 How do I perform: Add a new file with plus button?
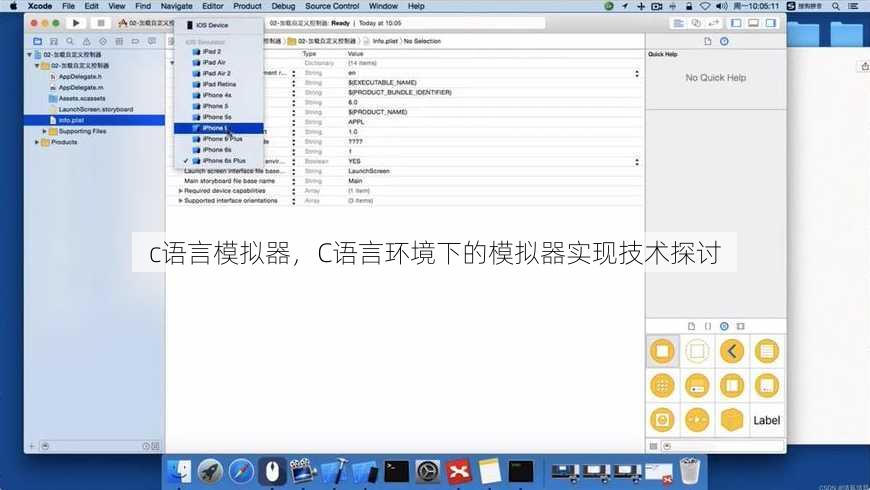tap(32, 446)
